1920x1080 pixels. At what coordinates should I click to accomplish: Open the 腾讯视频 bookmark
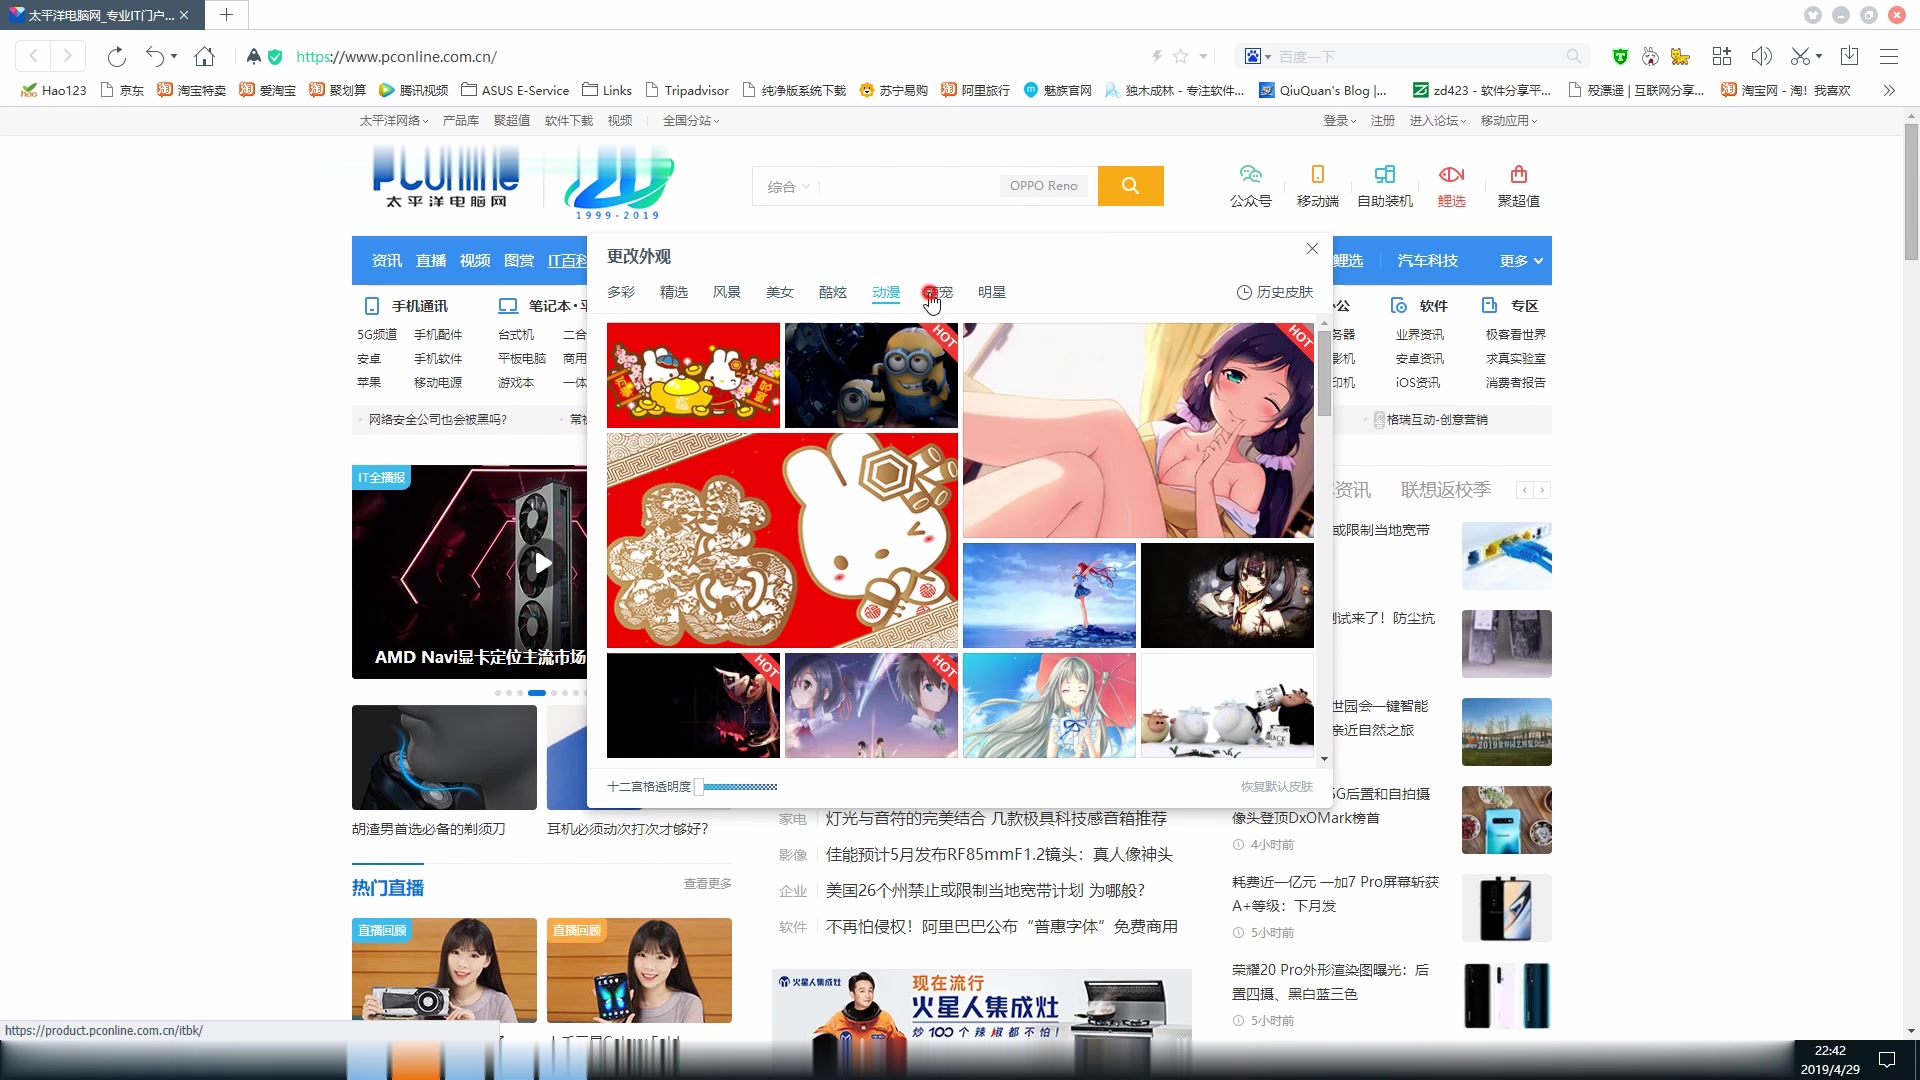pos(413,90)
